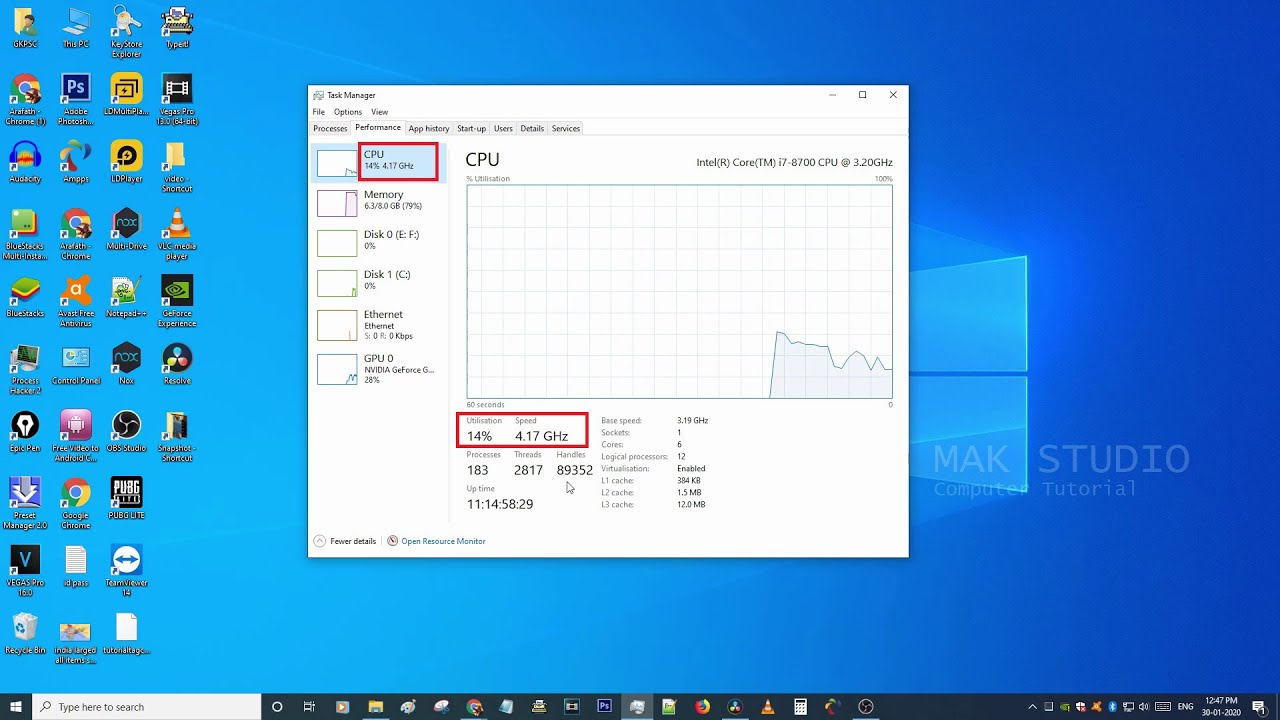Open This PC desktop icon
The image size is (1280, 720).
76,28
